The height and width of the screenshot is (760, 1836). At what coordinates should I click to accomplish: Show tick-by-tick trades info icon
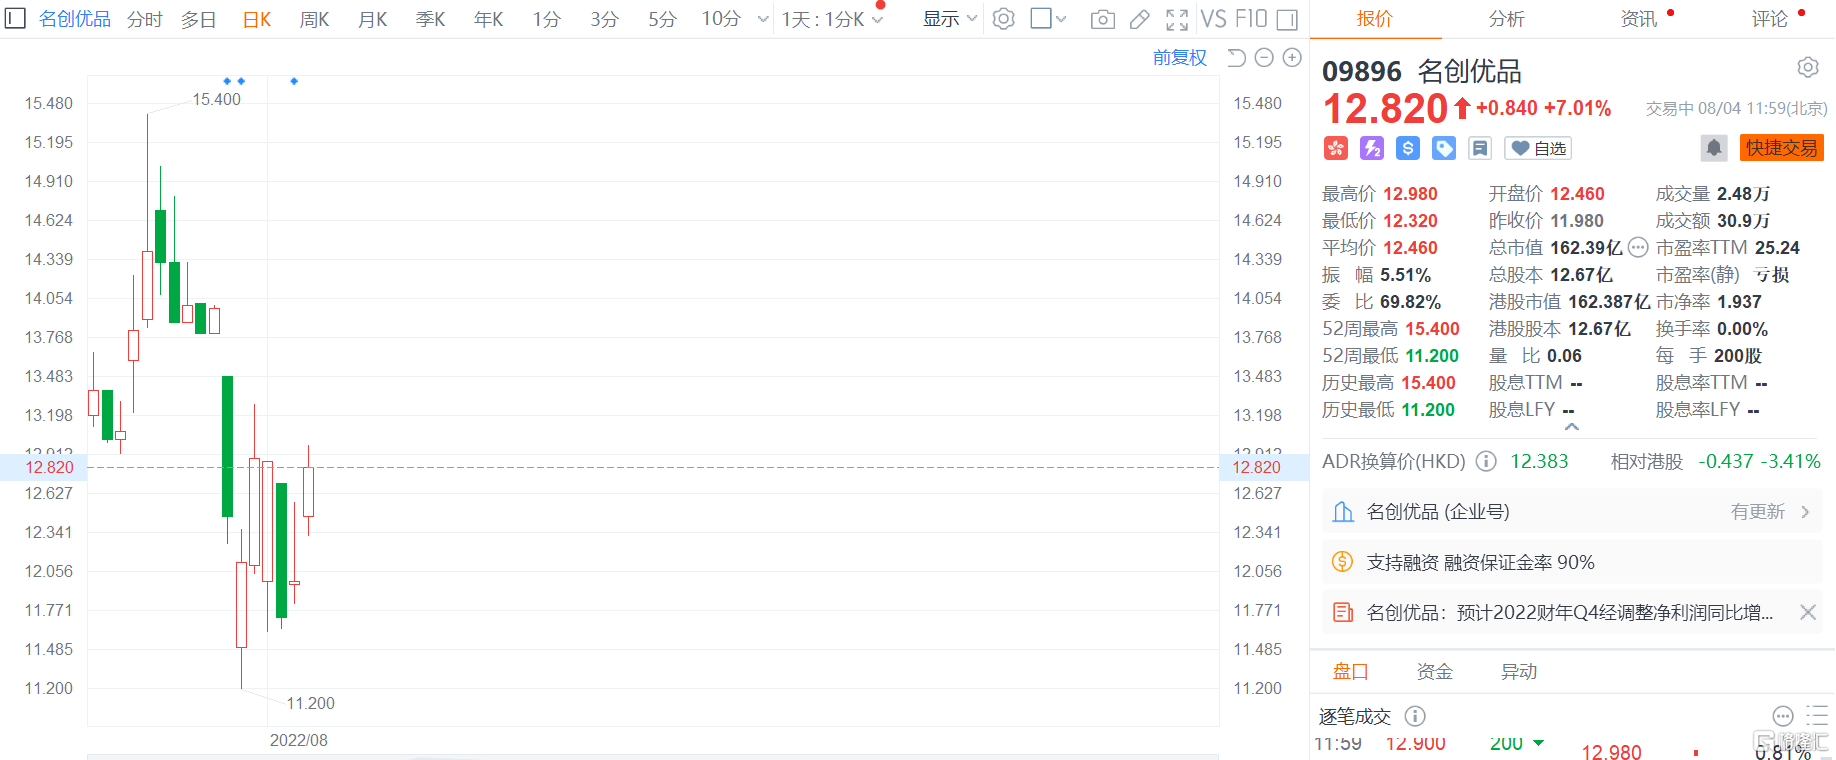[1415, 716]
